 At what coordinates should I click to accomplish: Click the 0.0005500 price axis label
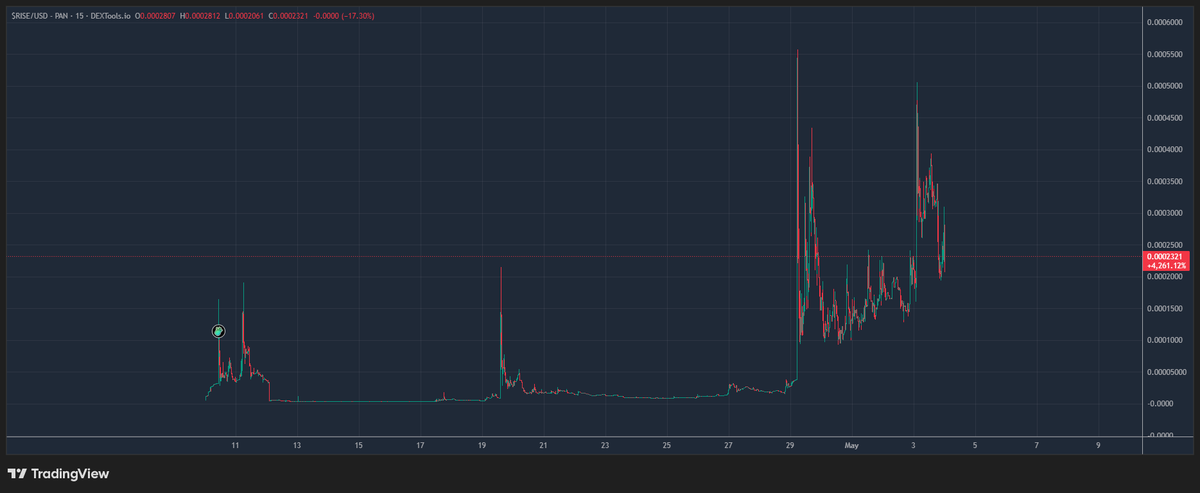1166,54
